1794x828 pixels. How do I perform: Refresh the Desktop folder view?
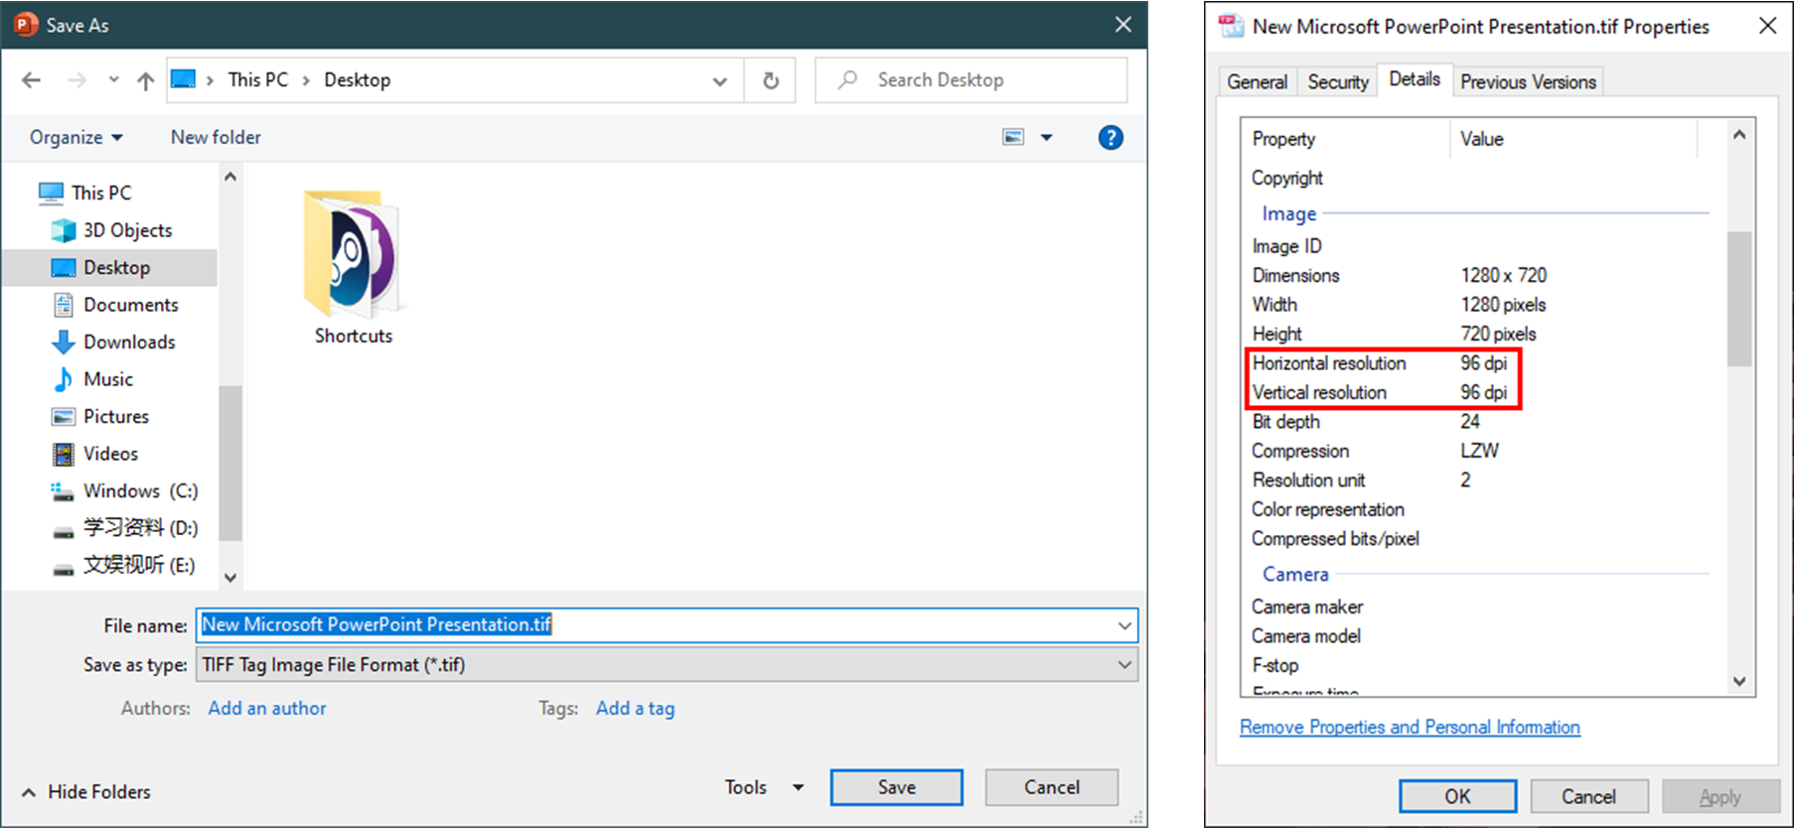770,80
